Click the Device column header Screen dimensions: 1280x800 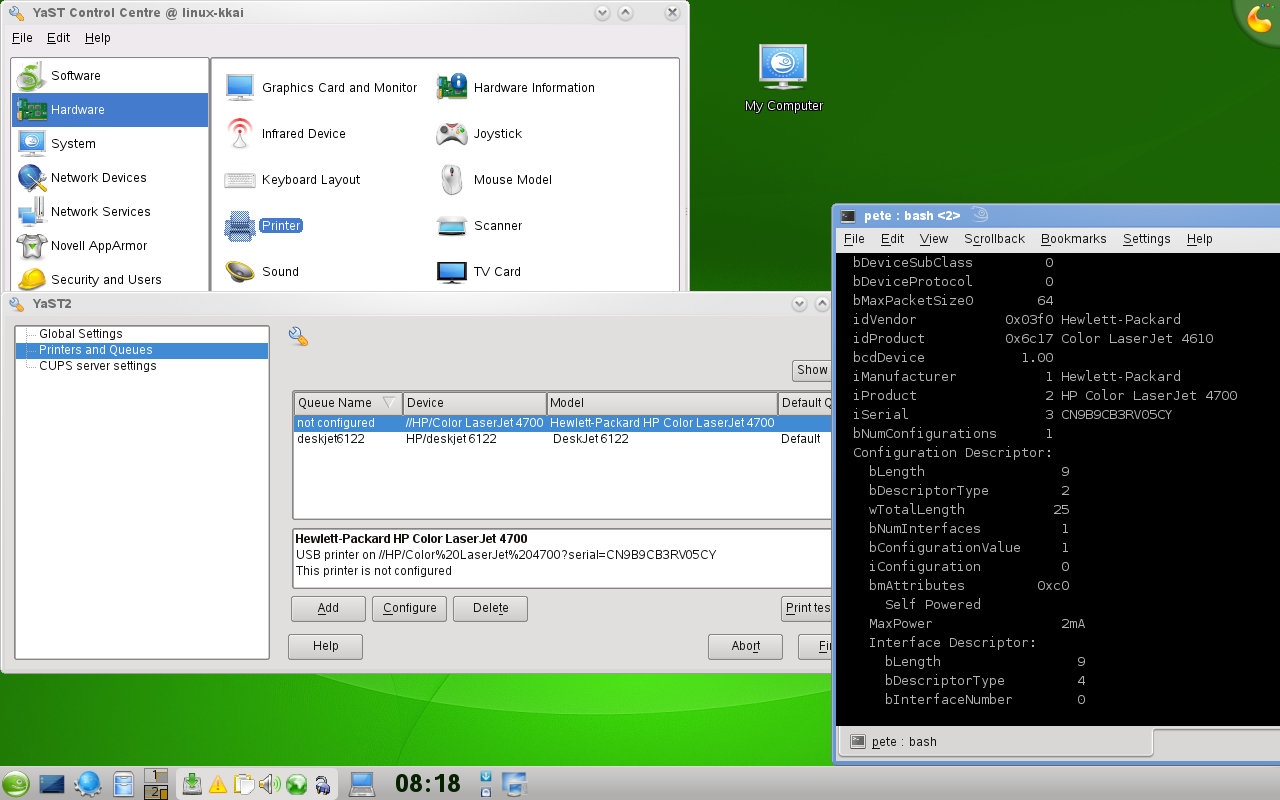pyautogui.click(x=475, y=403)
